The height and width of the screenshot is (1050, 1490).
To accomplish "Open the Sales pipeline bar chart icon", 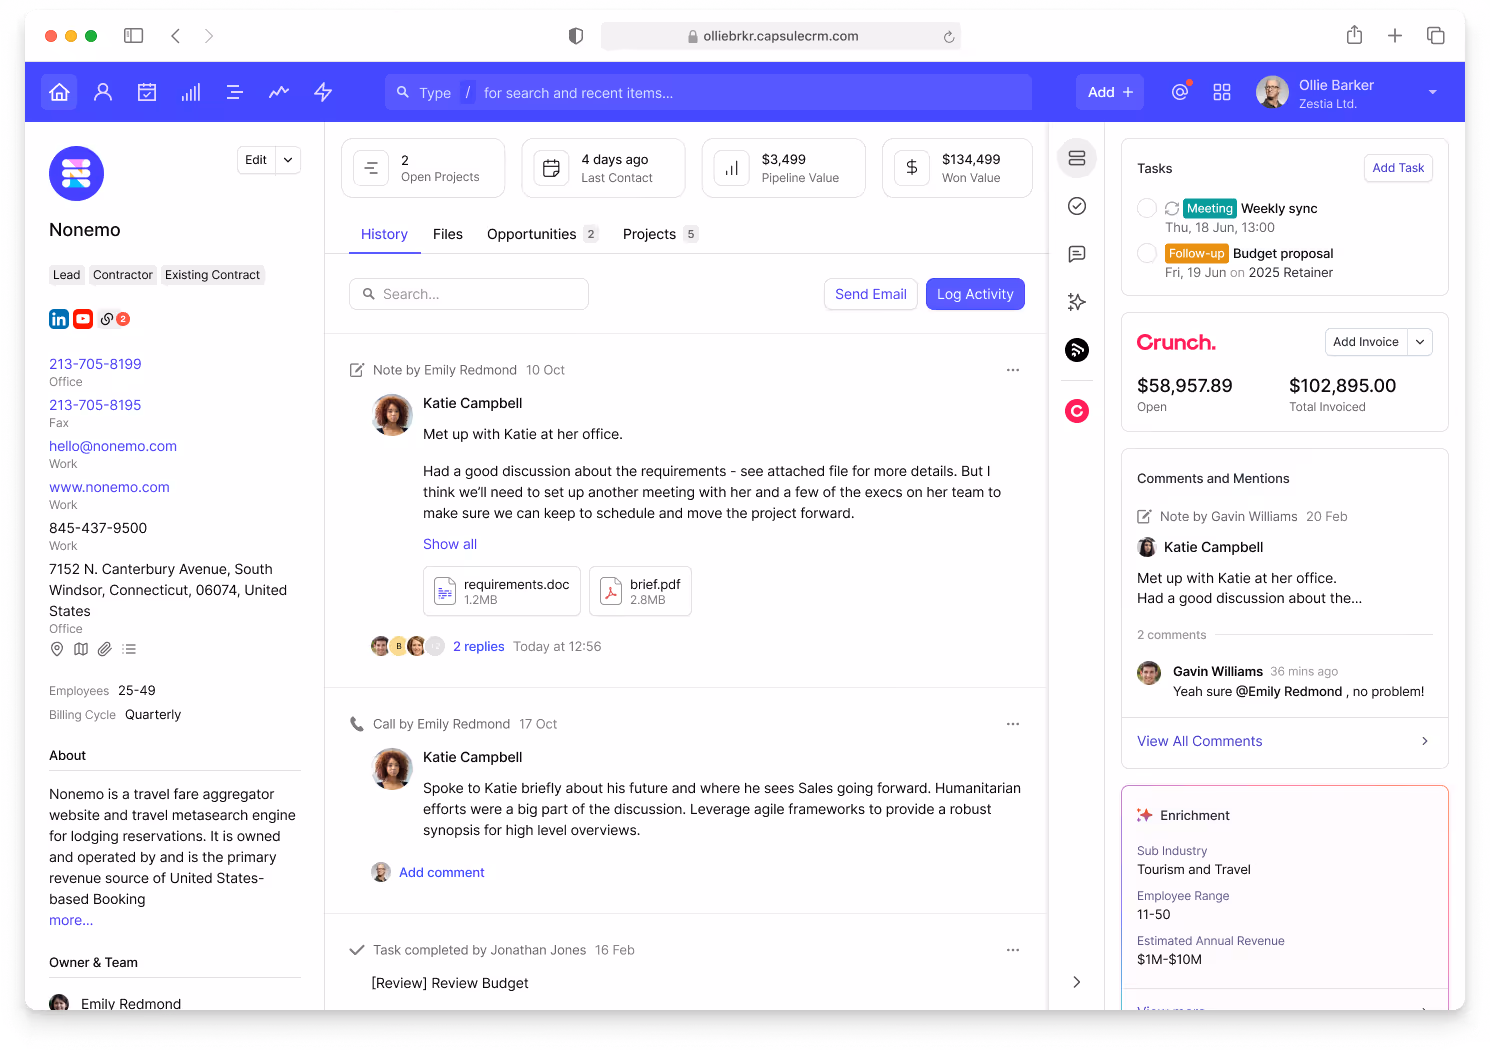I will pos(191,92).
